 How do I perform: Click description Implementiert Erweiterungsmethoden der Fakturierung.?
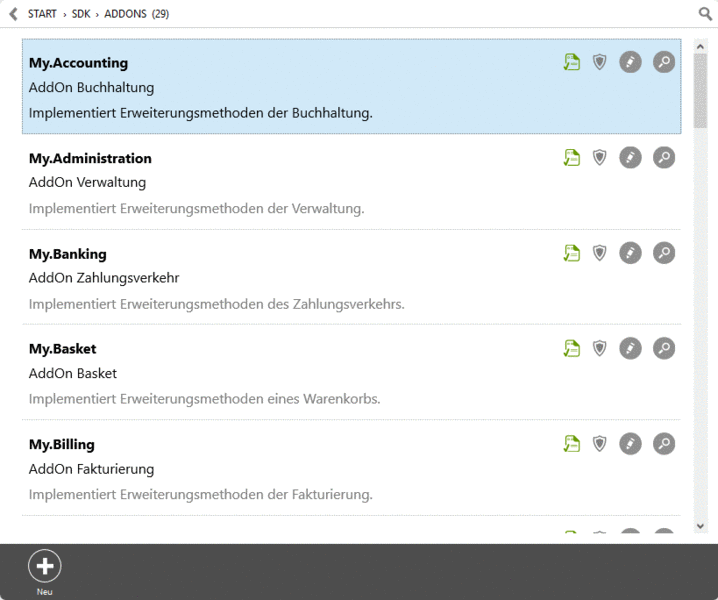(201, 495)
